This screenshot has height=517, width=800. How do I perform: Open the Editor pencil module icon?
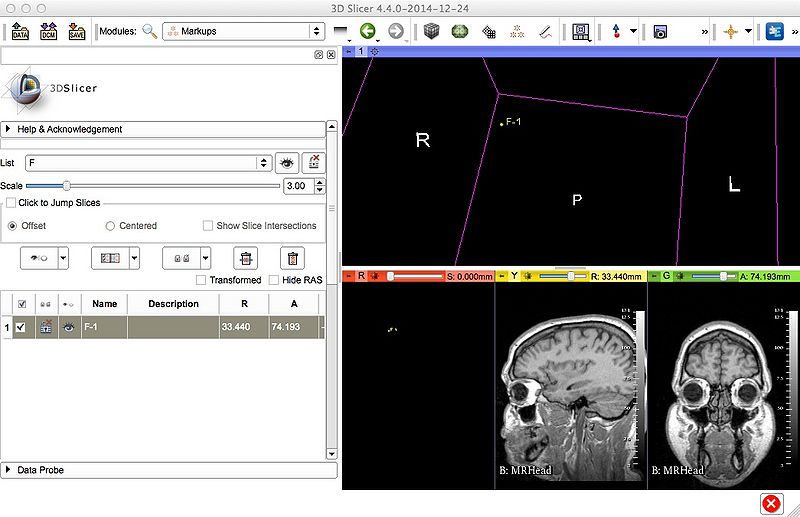(x=545, y=32)
